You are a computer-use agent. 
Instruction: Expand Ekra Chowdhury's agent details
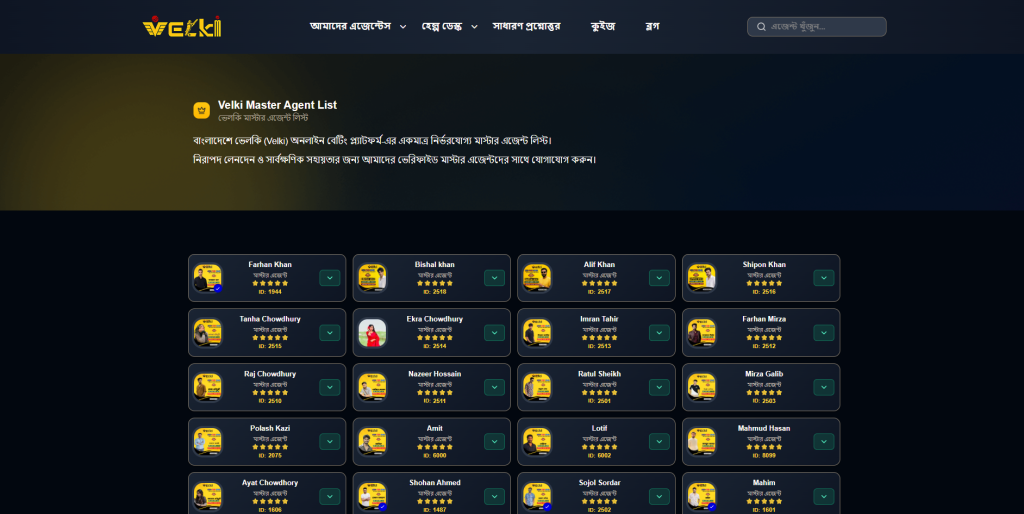[x=494, y=333]
